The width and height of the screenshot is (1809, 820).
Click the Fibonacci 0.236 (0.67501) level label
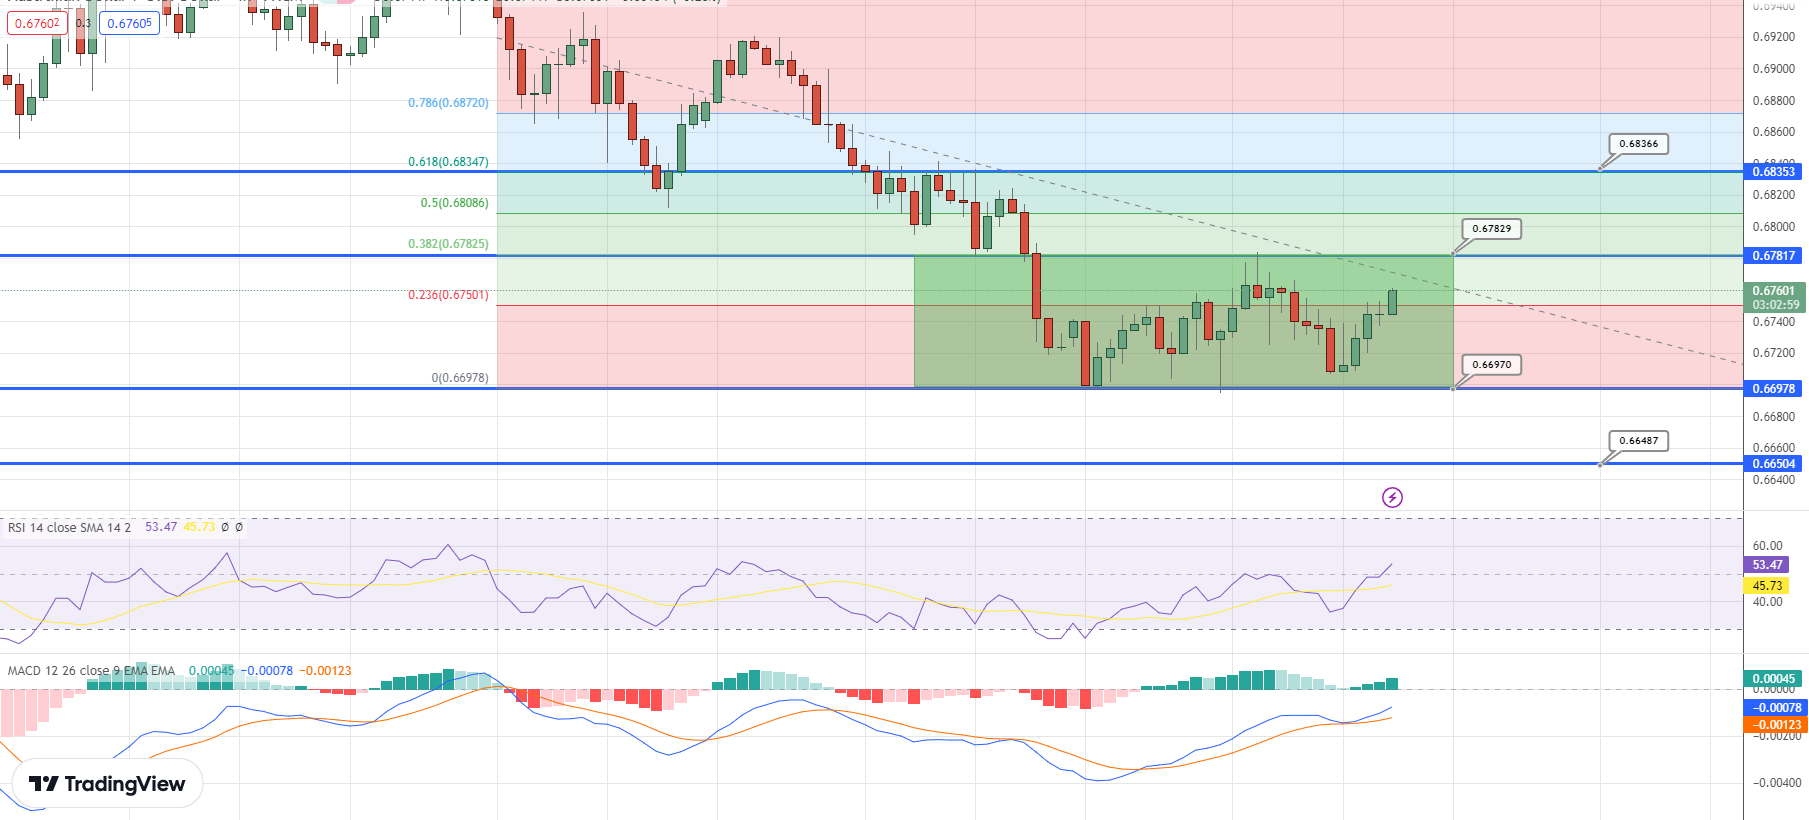448,295
